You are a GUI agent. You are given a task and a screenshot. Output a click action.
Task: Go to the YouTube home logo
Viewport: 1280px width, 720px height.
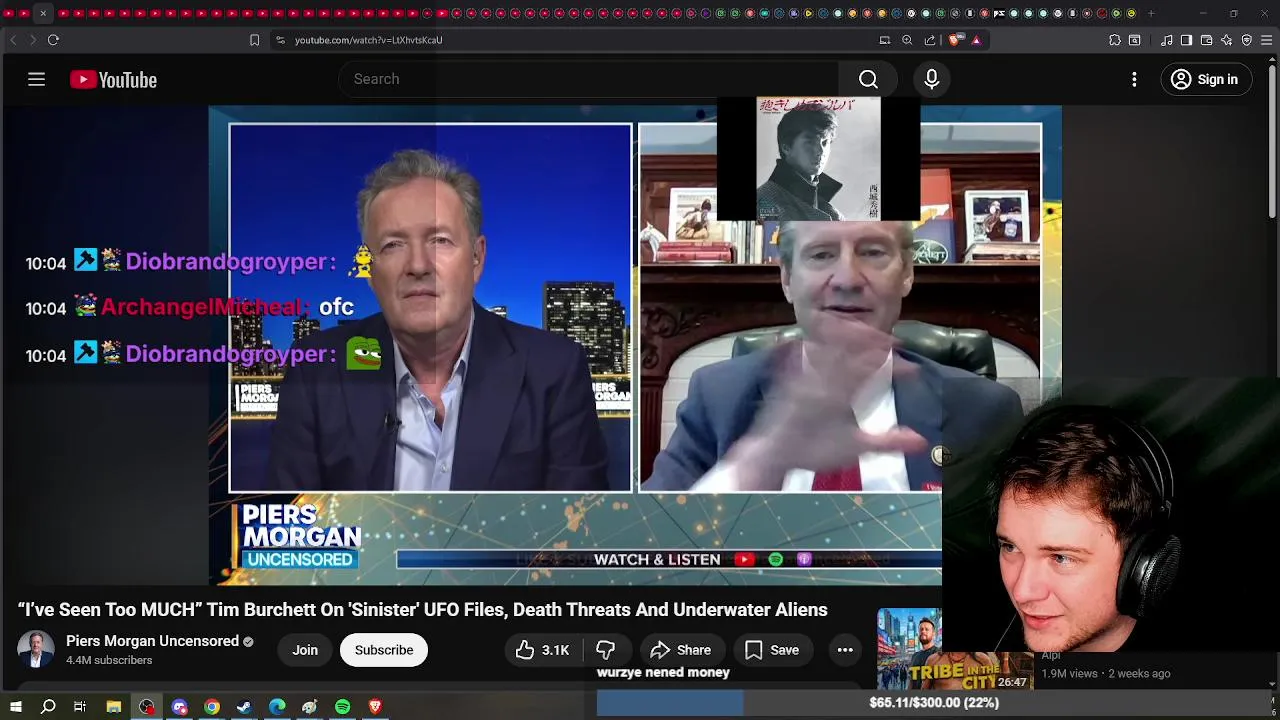[113, 80]
